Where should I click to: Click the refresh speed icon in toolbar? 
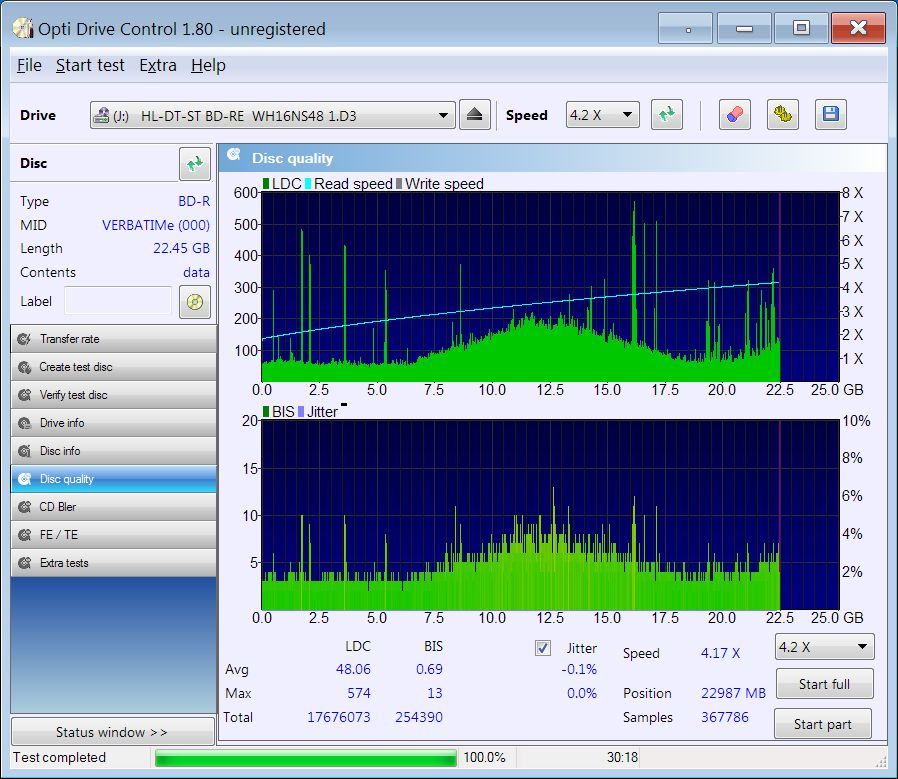click(x=666, y=115)
